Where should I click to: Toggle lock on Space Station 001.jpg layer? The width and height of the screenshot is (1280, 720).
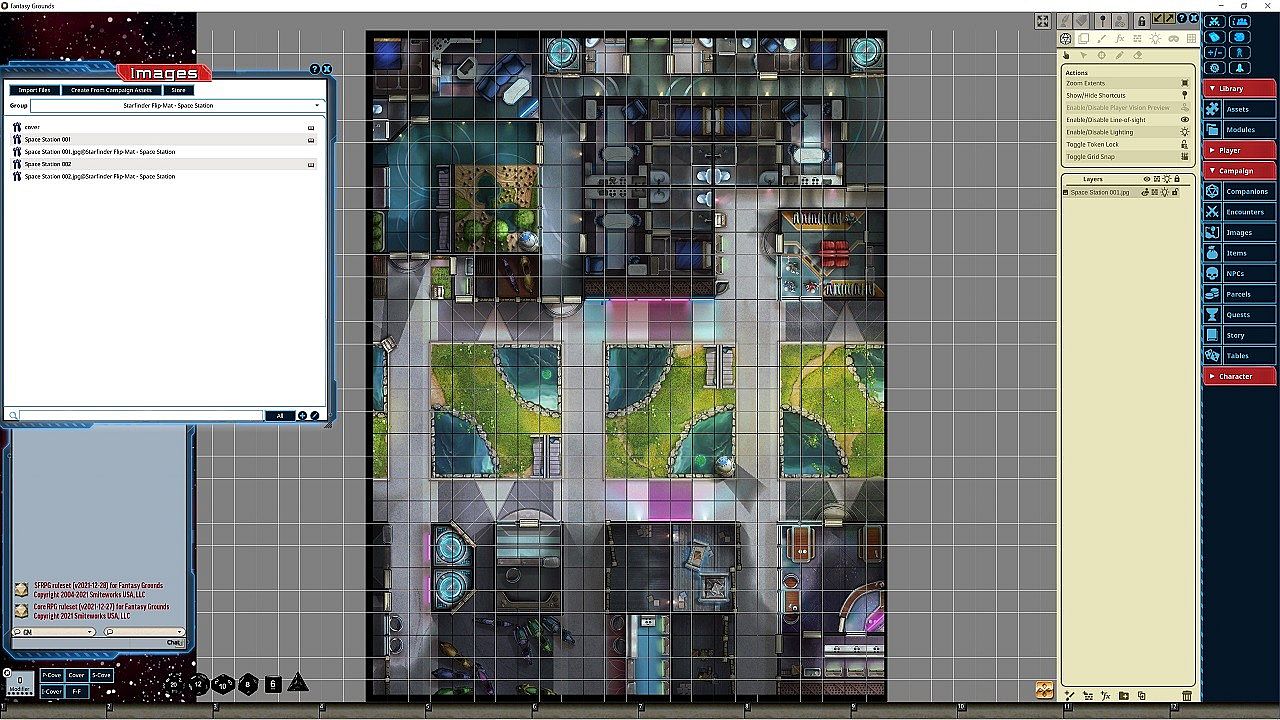tap(1176, 192)
